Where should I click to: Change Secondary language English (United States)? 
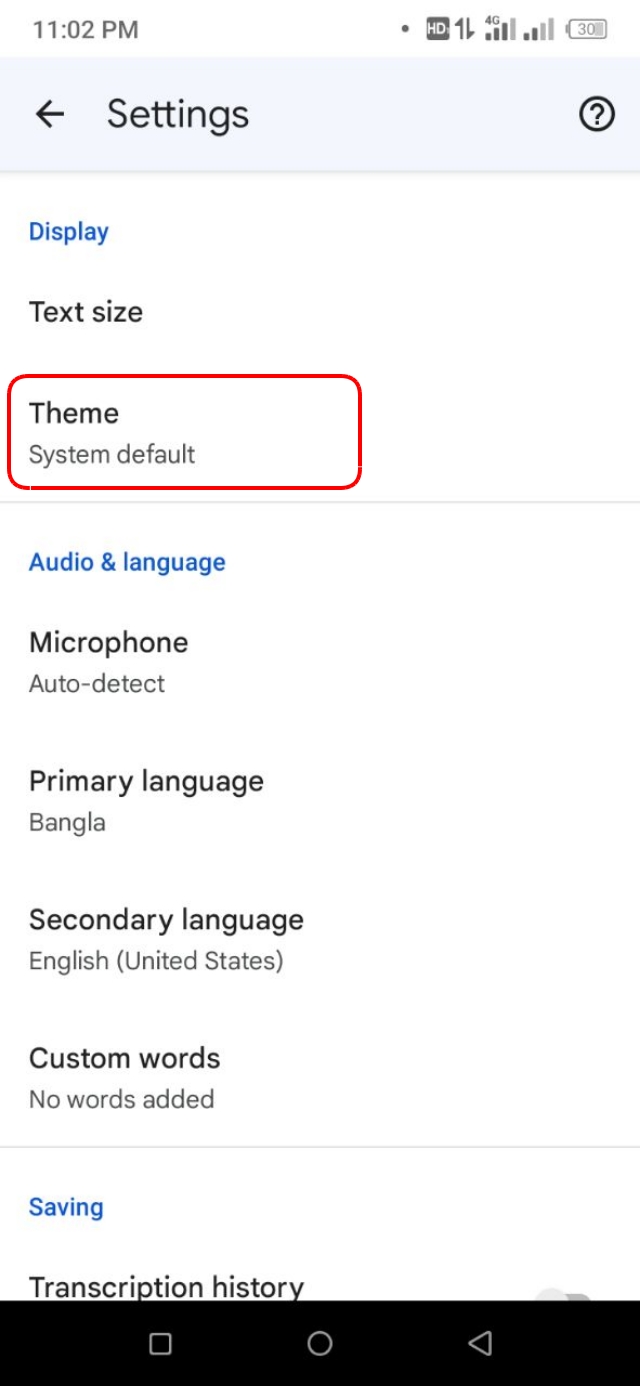click(x=166, y=939)
